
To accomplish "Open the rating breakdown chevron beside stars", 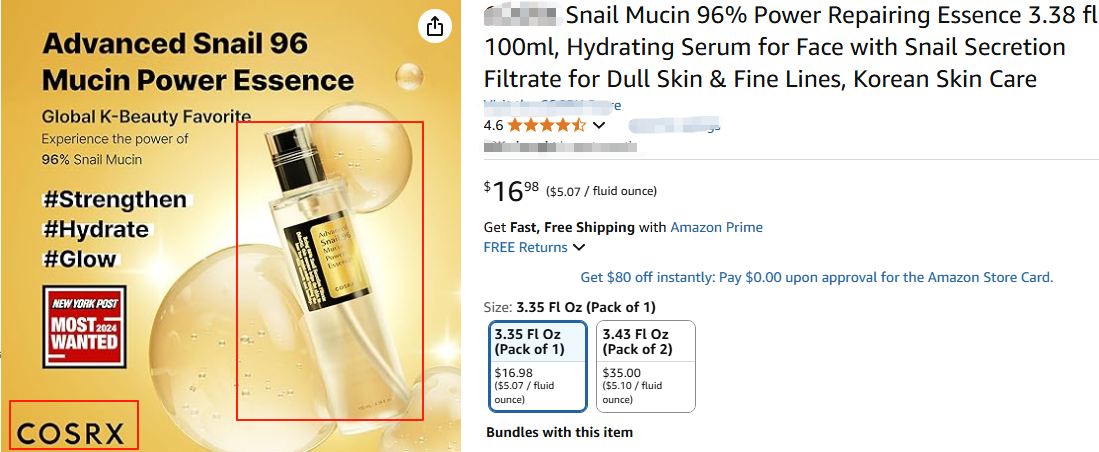I will (599, 126).
